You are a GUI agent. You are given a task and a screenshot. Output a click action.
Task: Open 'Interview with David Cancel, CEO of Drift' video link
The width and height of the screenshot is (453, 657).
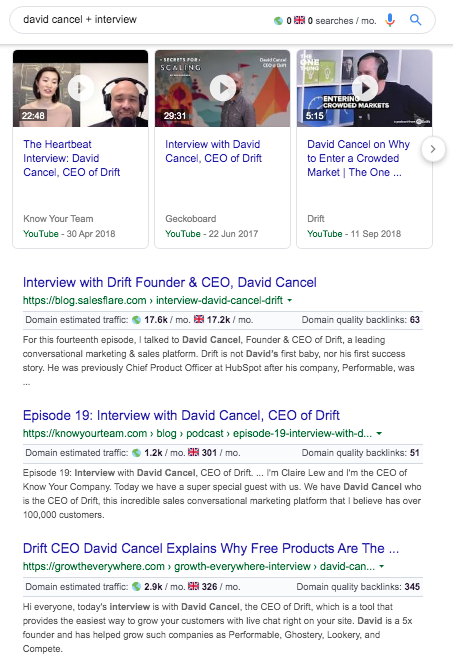(x=213, y=151)
